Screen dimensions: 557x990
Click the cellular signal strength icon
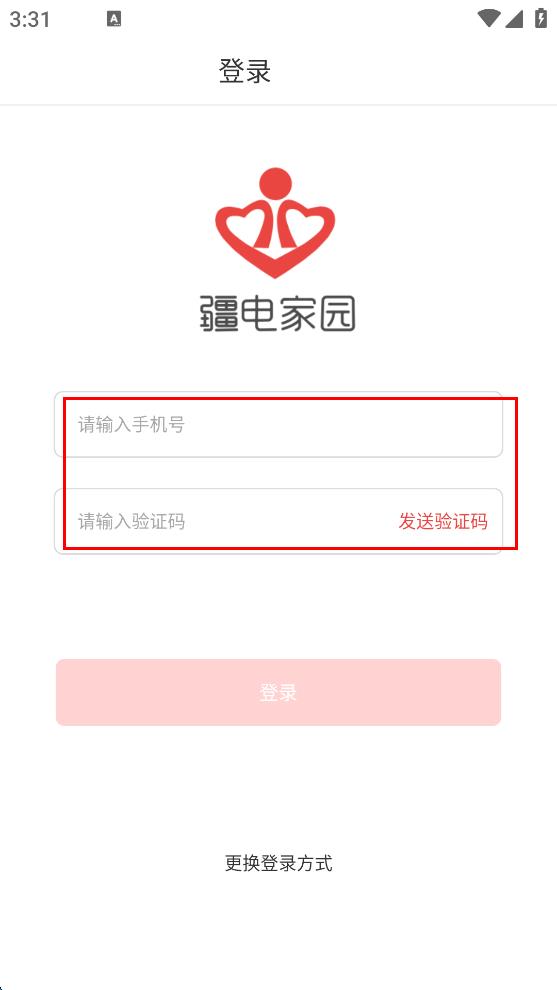tap(514, 19)
